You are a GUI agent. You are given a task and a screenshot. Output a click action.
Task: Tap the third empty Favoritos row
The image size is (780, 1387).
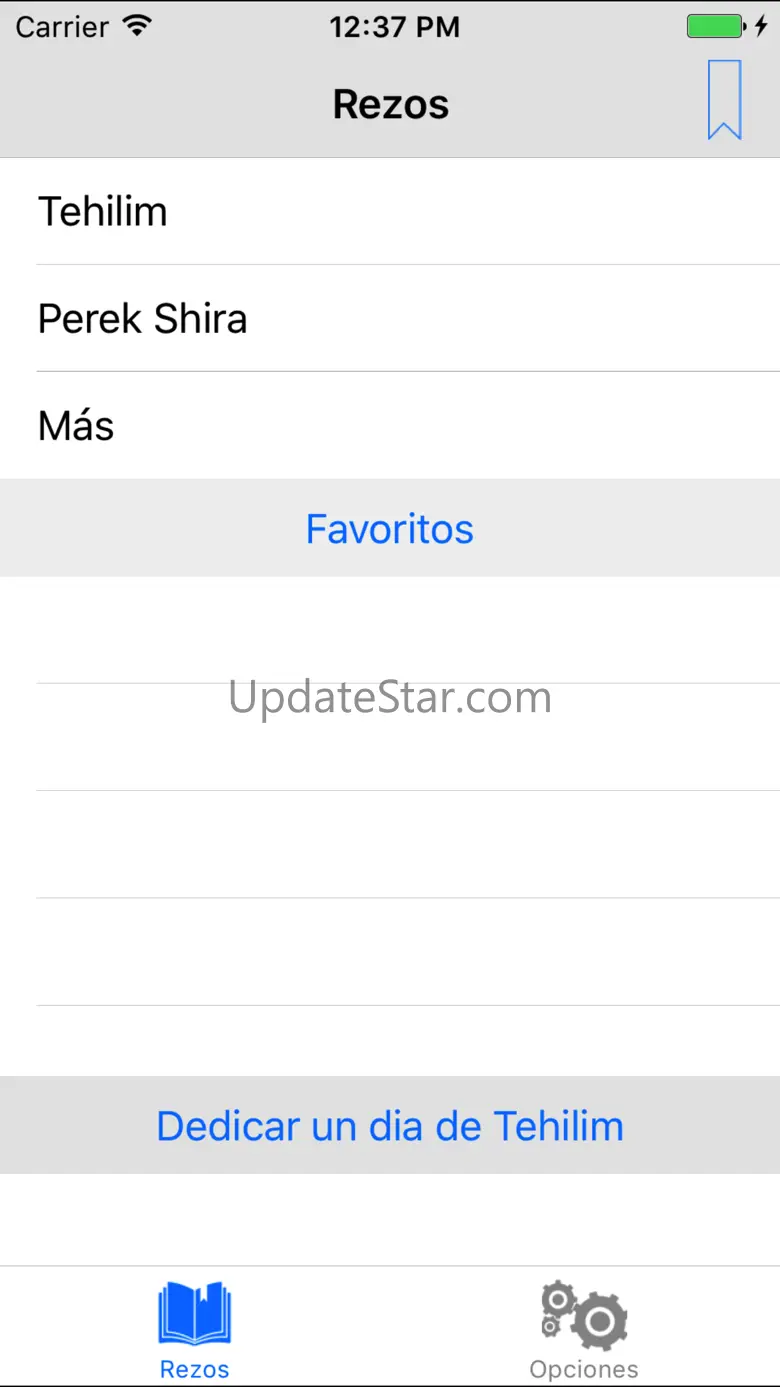point(390,844)
